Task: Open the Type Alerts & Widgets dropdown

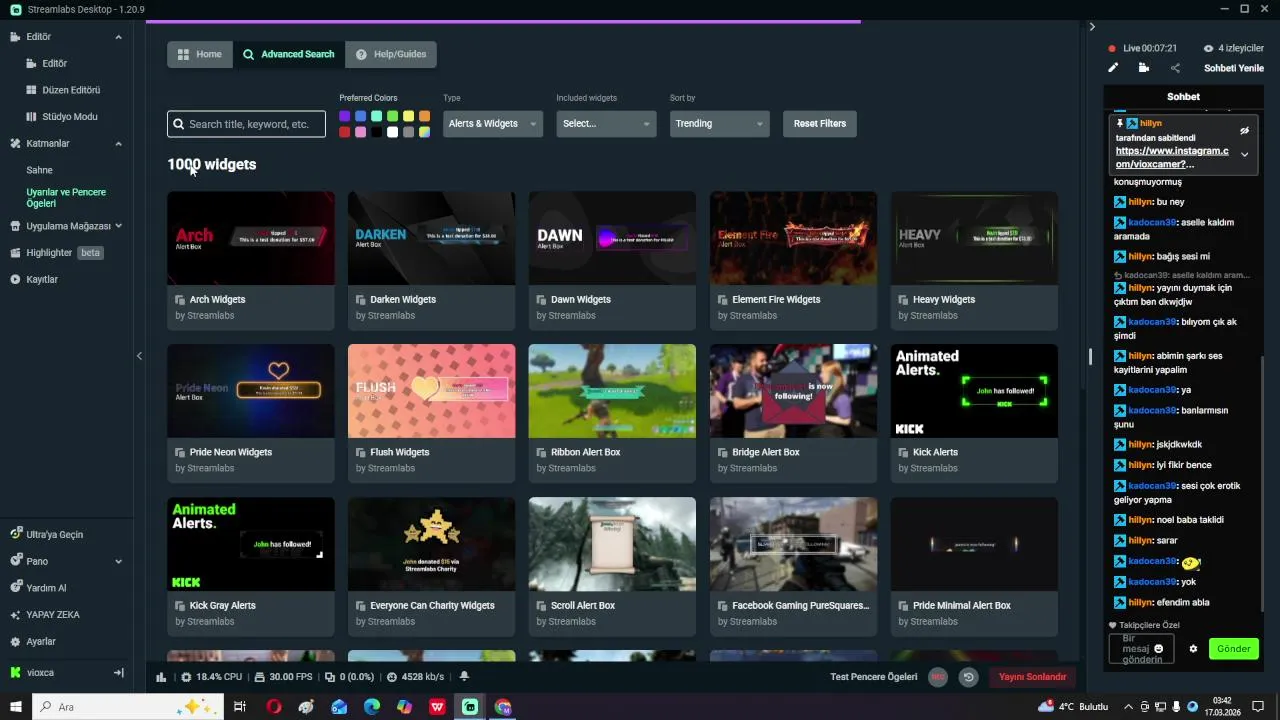Action: pyautogui.click(x=493, y=124)
